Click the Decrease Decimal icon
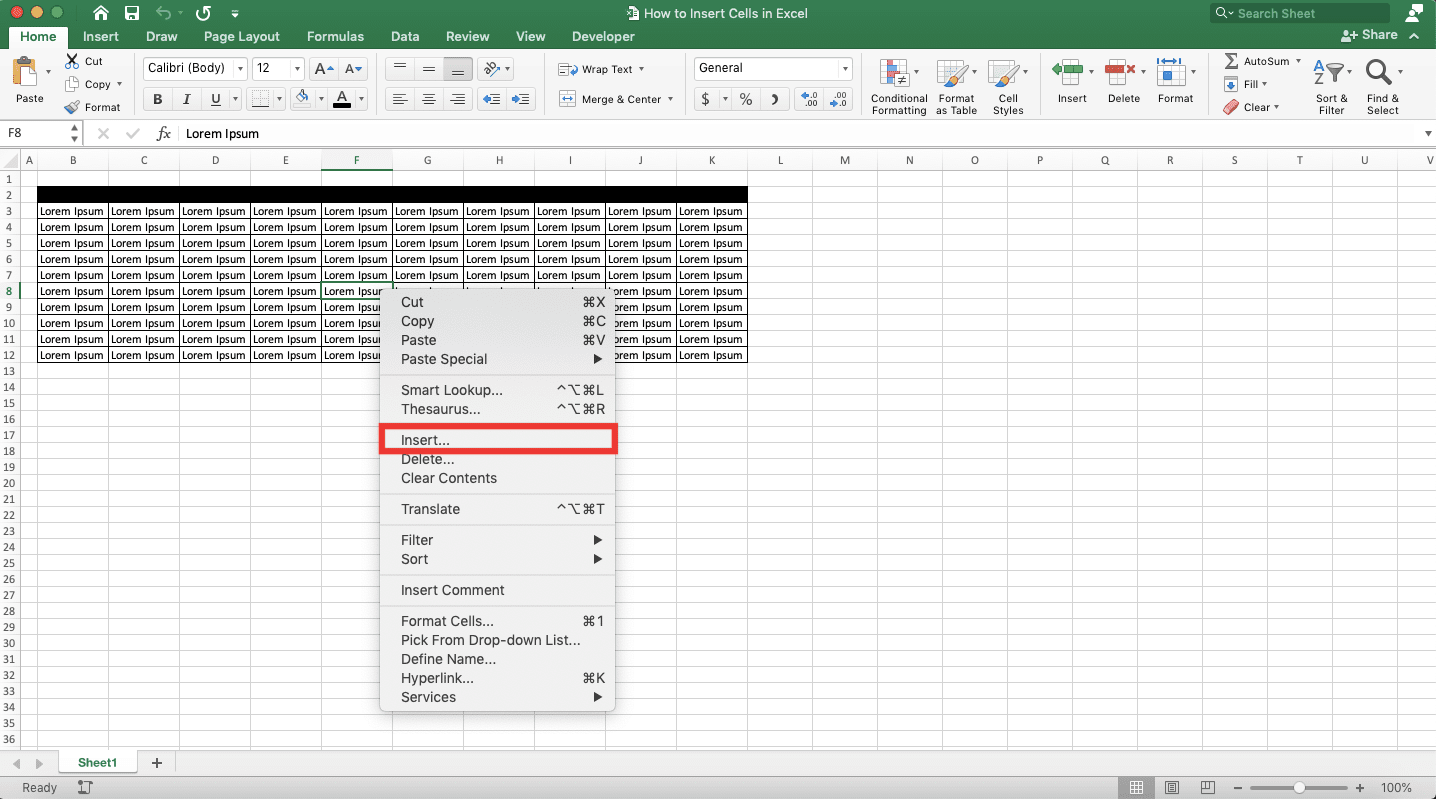 [839, 99]
